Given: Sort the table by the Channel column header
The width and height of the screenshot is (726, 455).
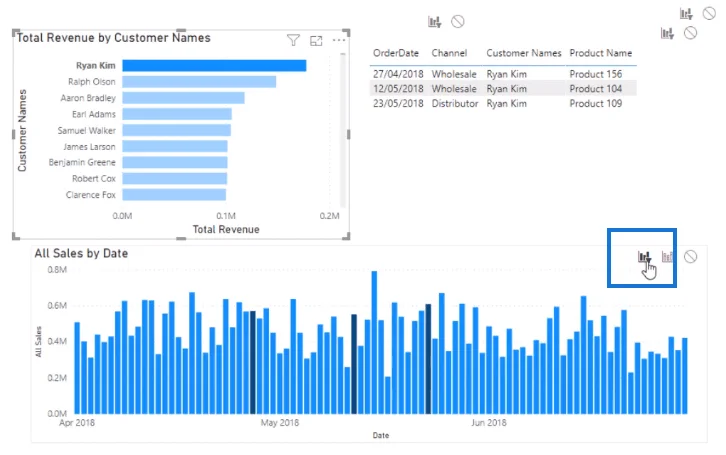Looking at the screenshot, I should click(x=449, y=53).
